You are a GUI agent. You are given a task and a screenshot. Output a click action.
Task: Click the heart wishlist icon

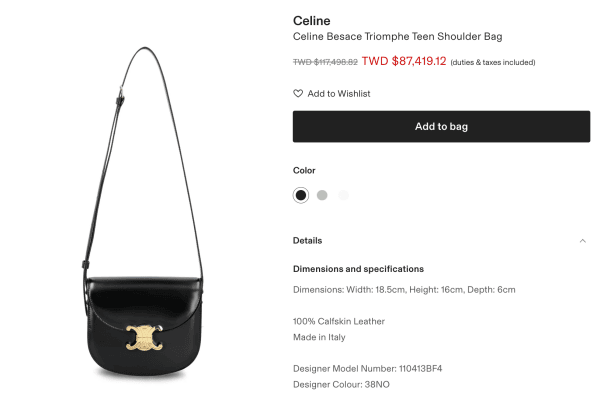pos(298,93)
